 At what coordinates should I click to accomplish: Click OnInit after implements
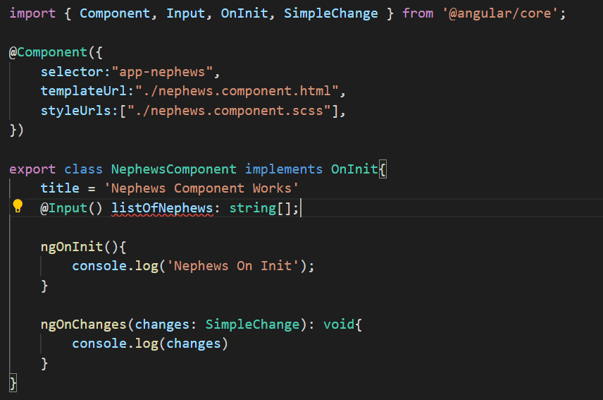point(354,169)
